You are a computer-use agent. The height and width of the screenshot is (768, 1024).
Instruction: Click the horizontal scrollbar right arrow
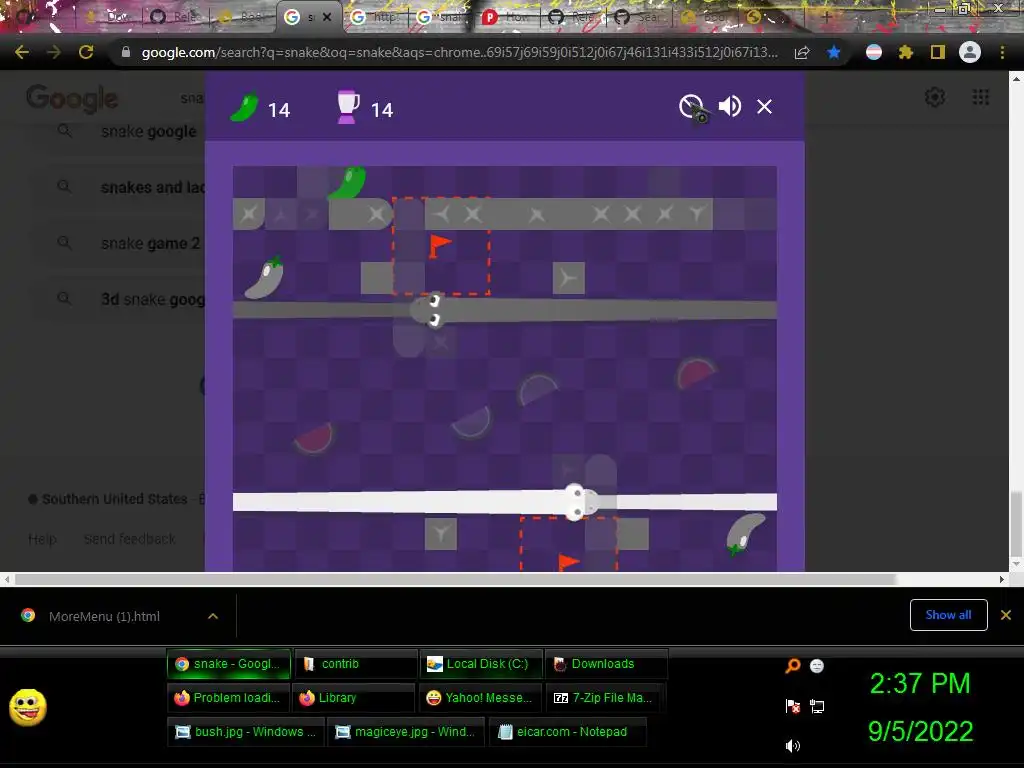coord(1002,579)
